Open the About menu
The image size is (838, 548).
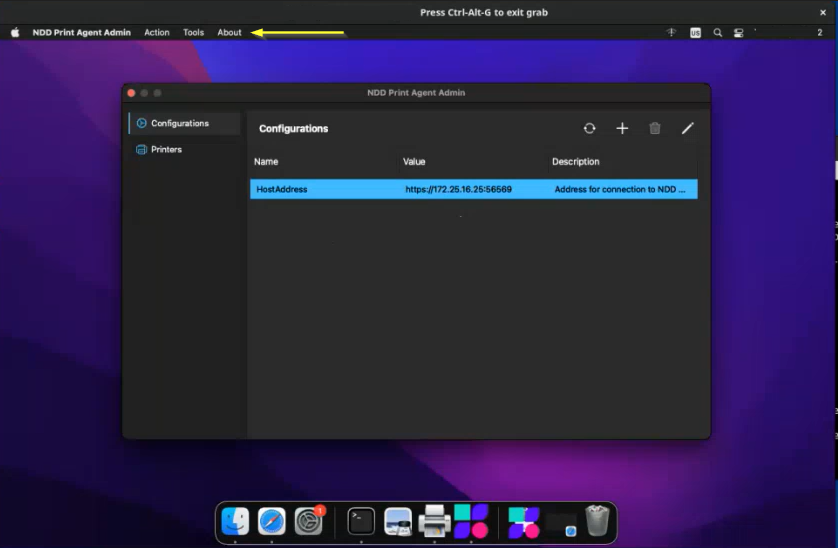tap(229, 33)
